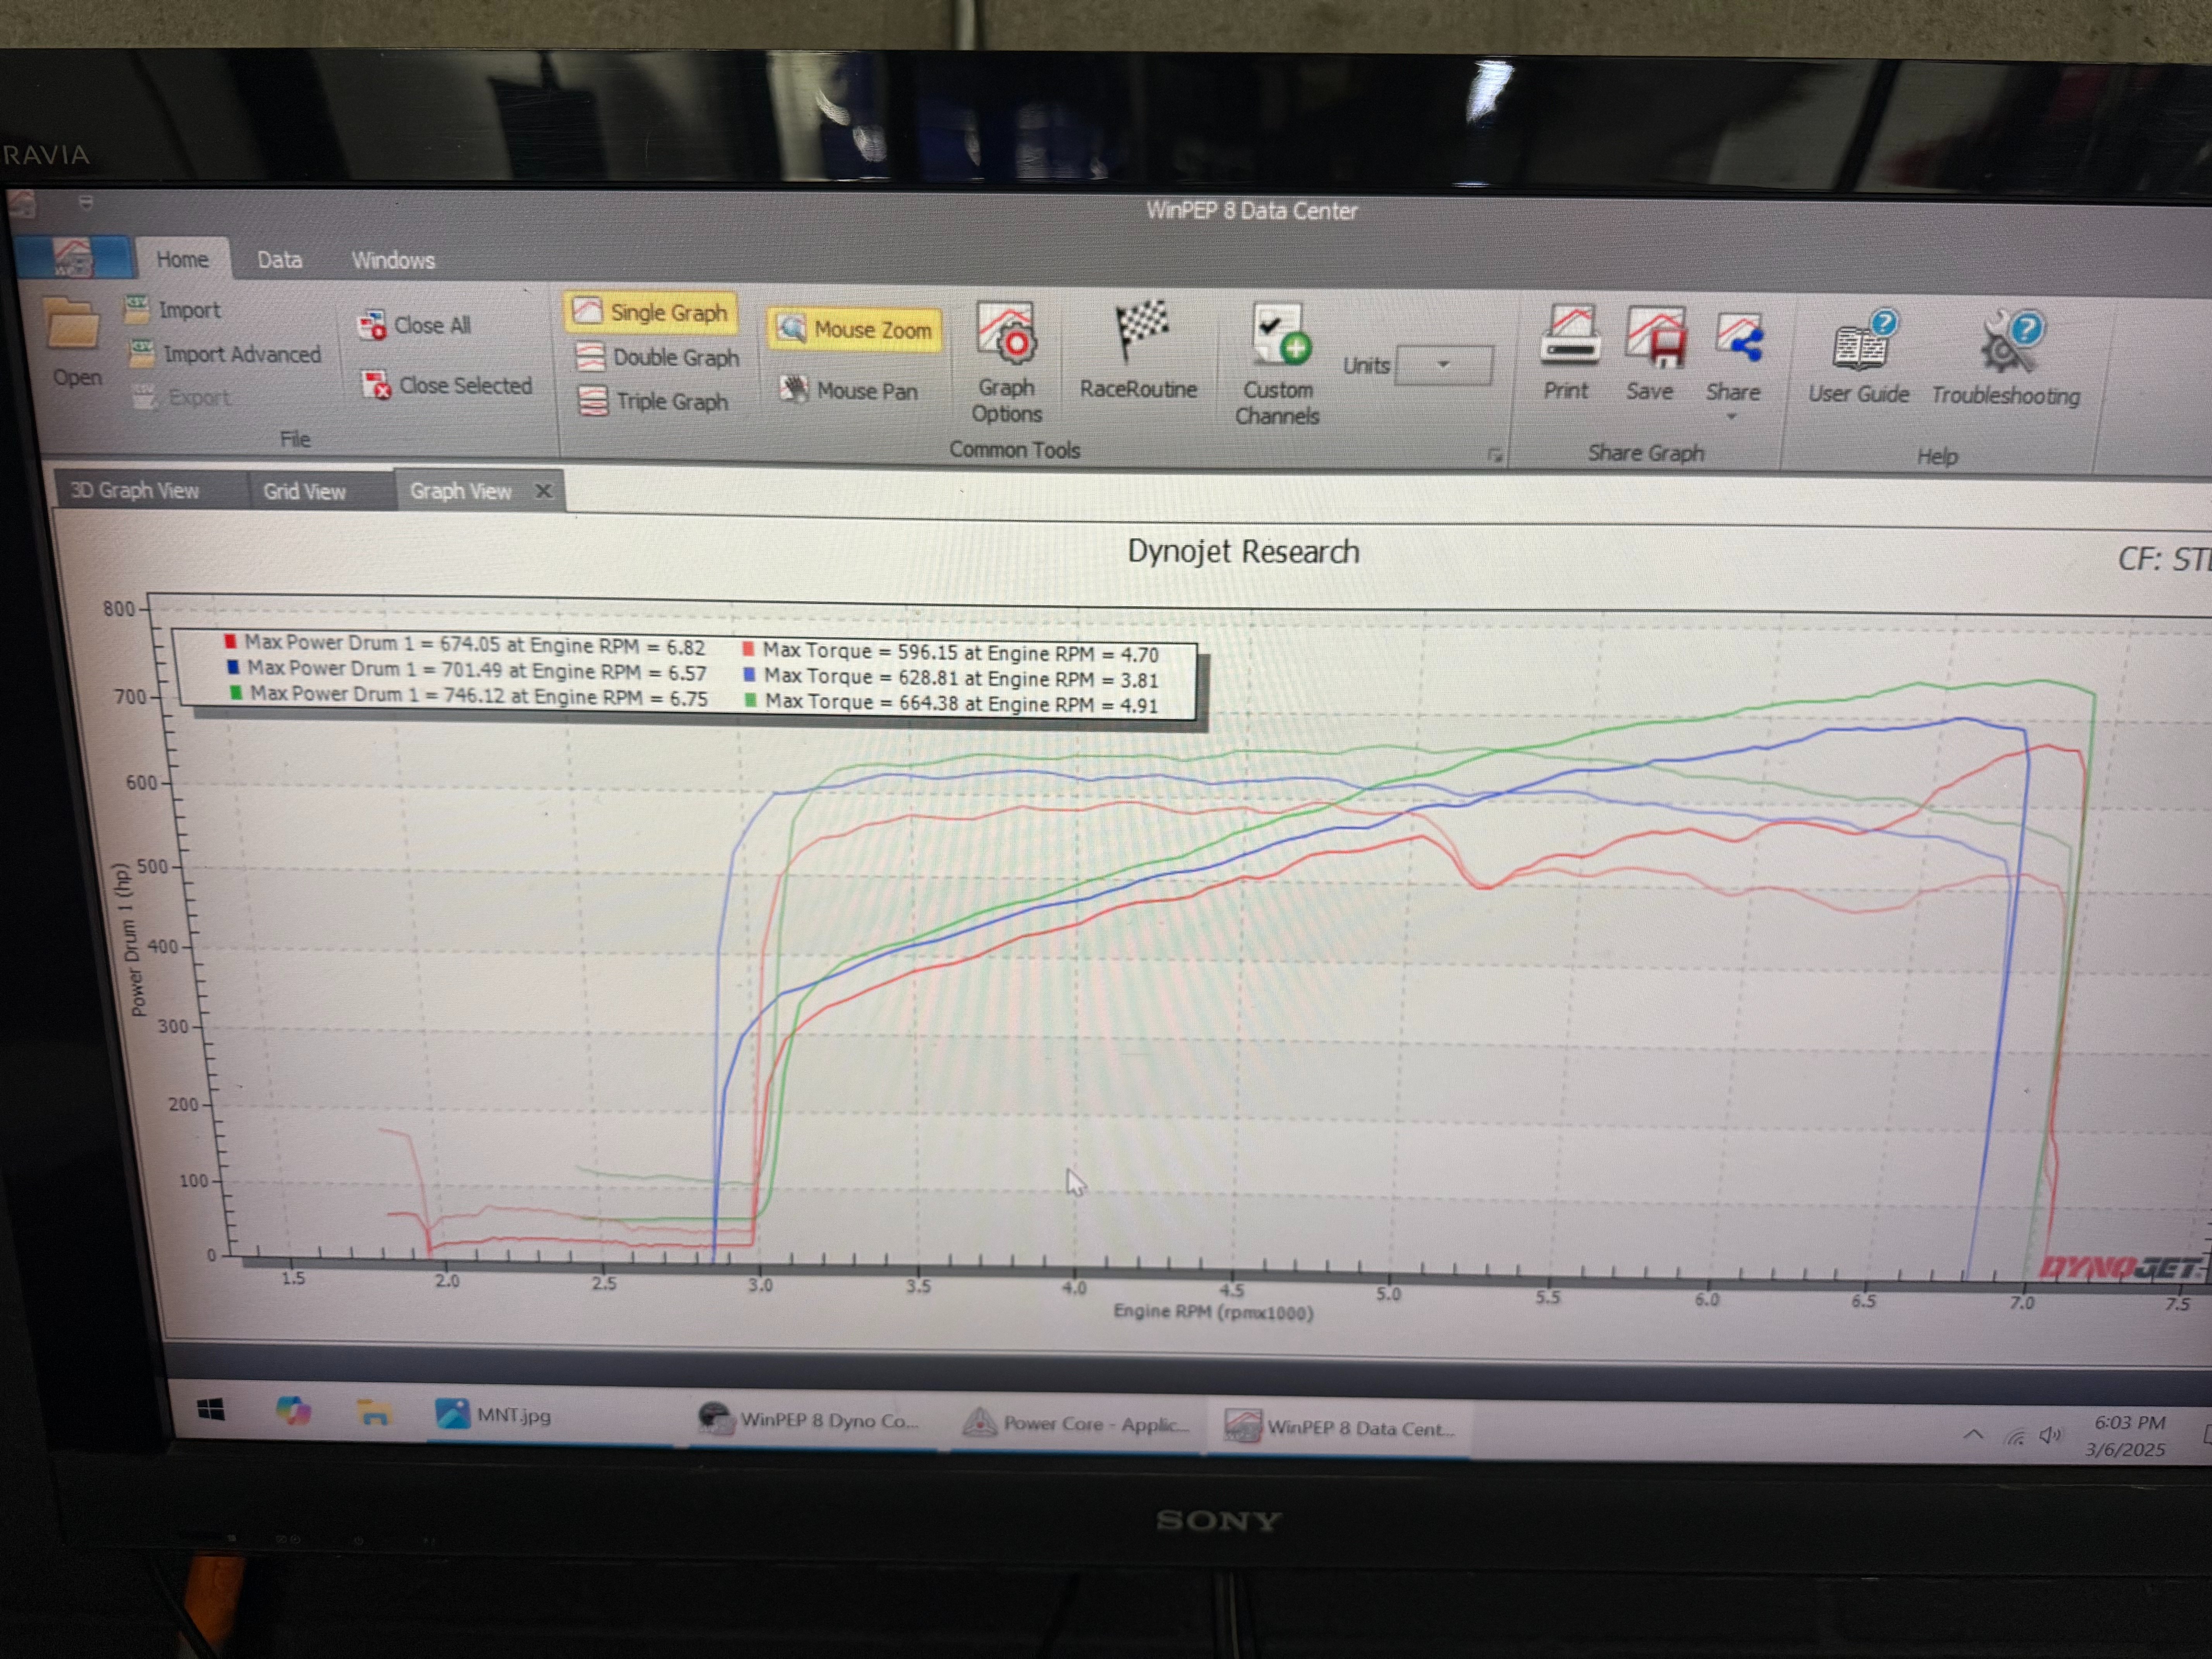
Task: Click green Max Torque 664.38 legend swatch
Action: 750,701
